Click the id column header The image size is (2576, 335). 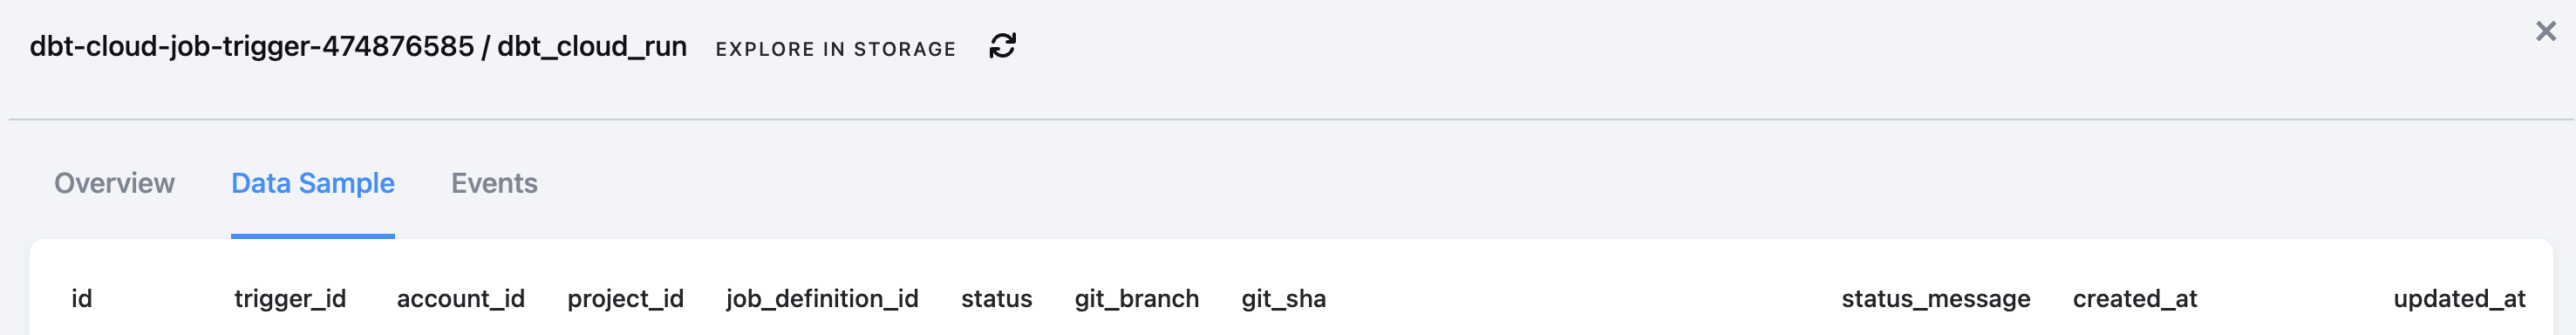coord(82,298)
